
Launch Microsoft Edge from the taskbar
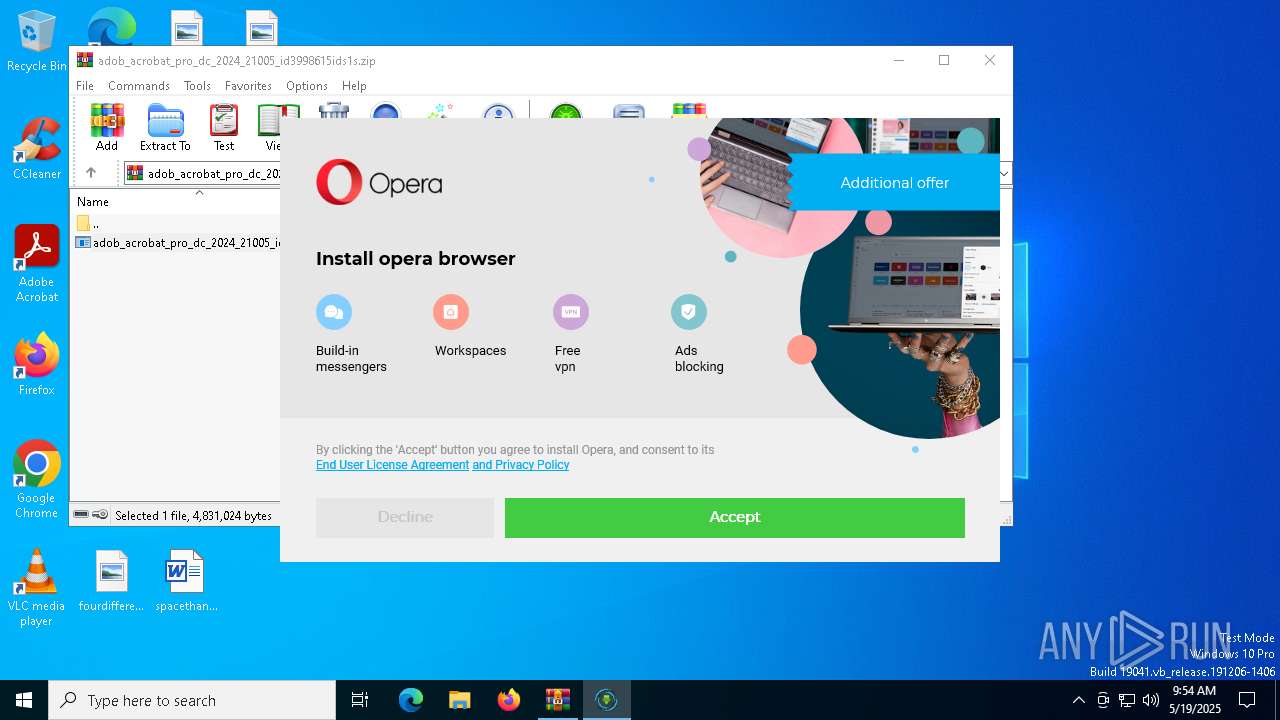[x=411, y=700]
